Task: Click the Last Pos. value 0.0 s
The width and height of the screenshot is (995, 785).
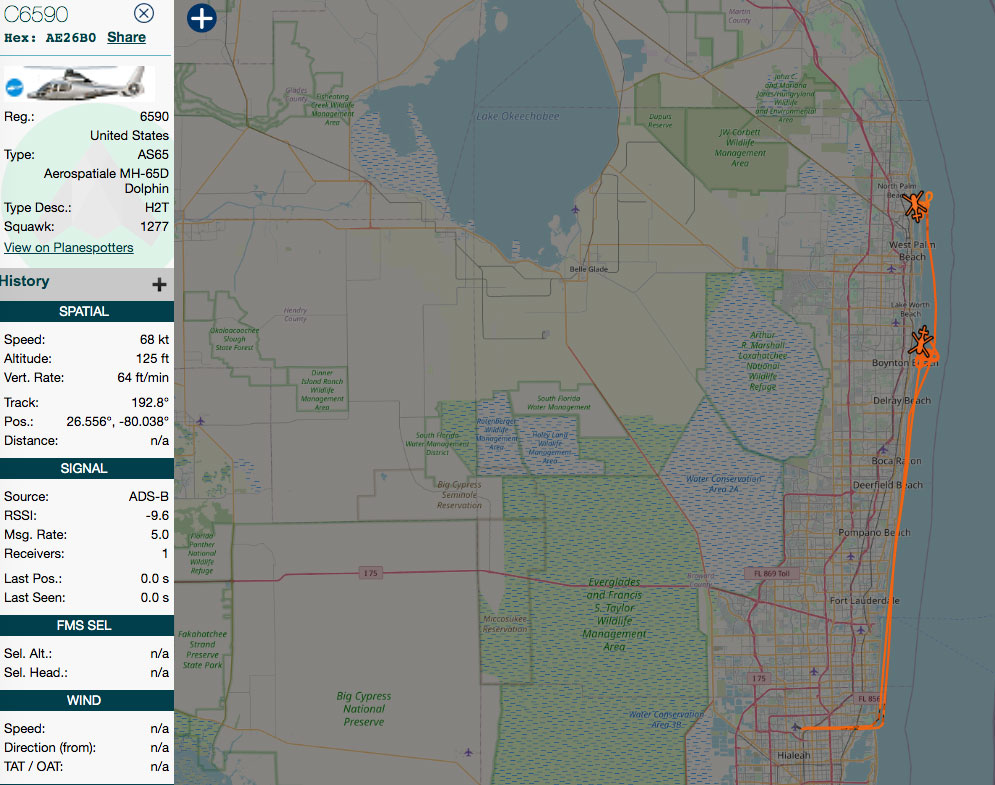Action: tap(155, 579)
